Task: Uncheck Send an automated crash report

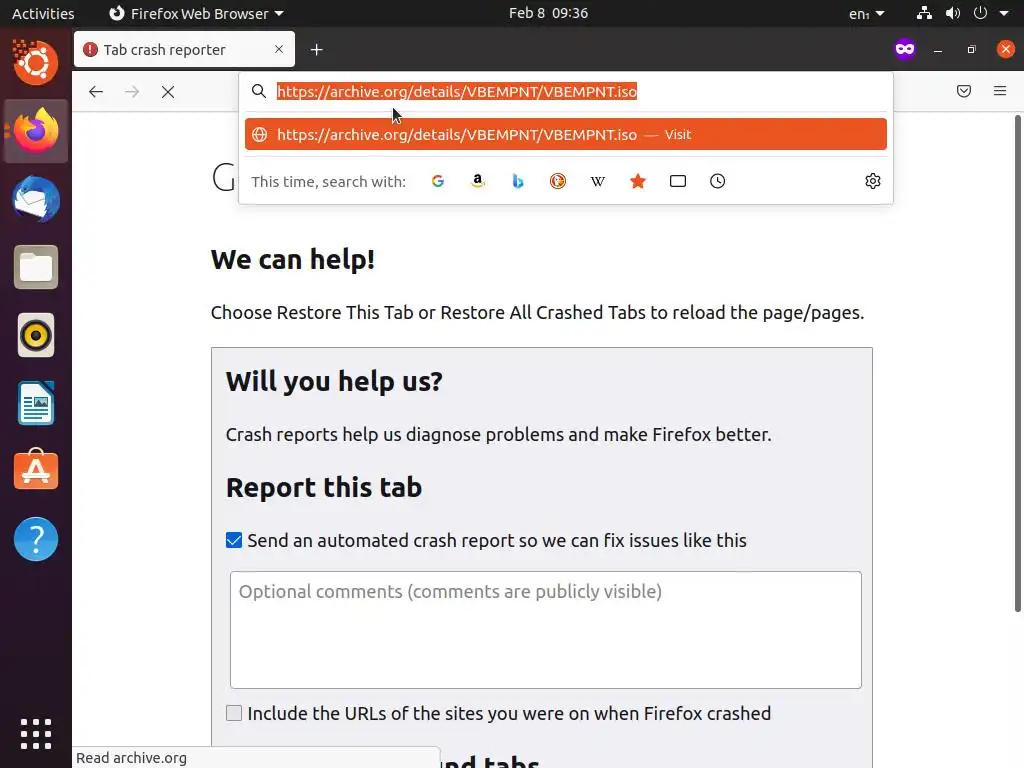Action: pos(234,540)
